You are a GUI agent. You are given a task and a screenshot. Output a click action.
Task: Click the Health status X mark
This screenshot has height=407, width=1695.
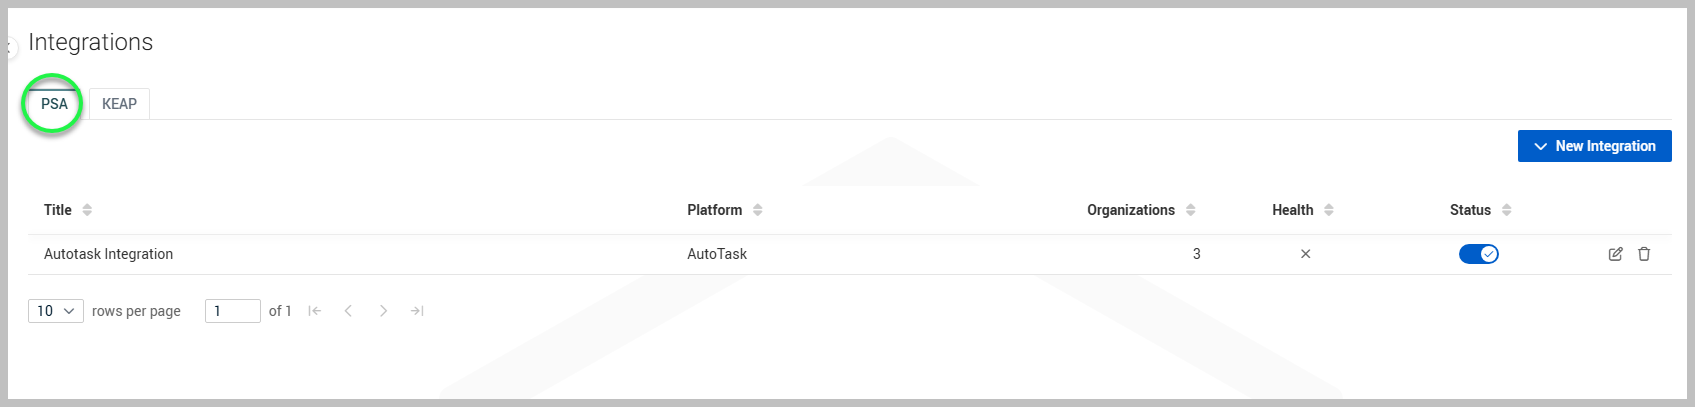click(x=1305, y=254)
